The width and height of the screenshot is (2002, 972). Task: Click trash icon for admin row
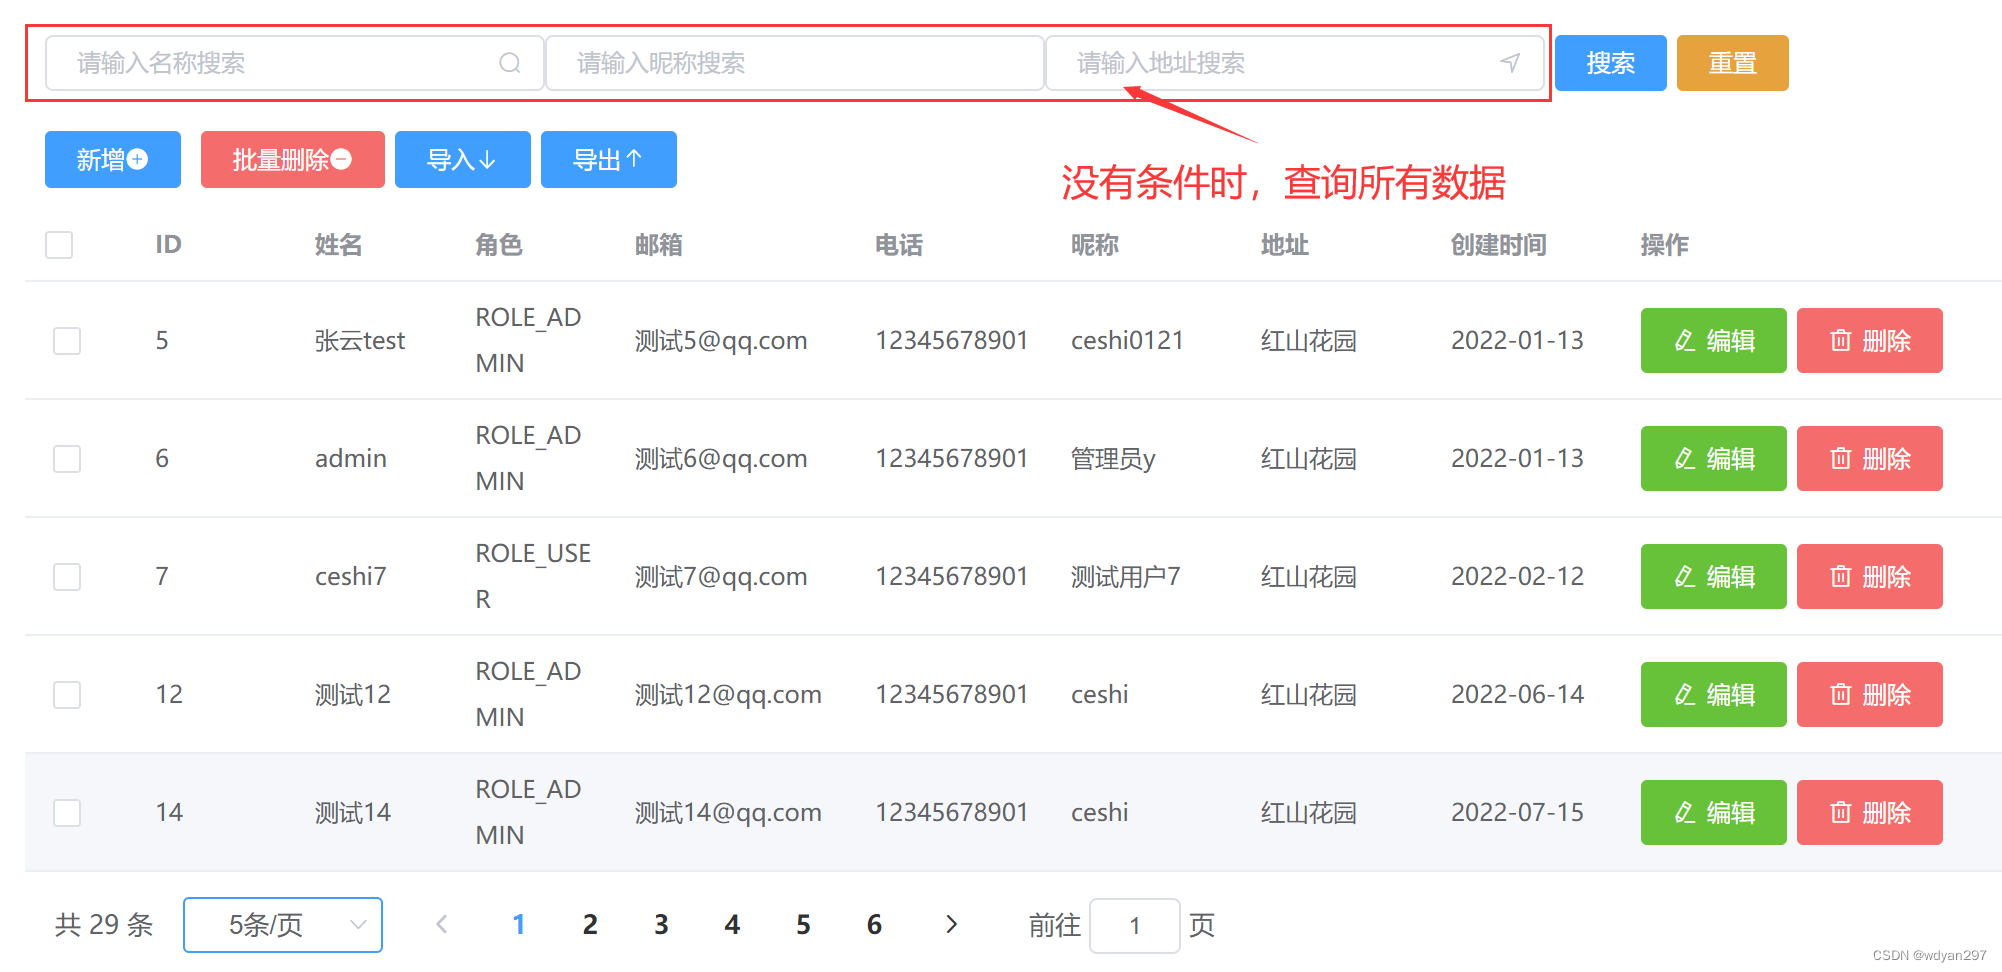click(1840, 459)
